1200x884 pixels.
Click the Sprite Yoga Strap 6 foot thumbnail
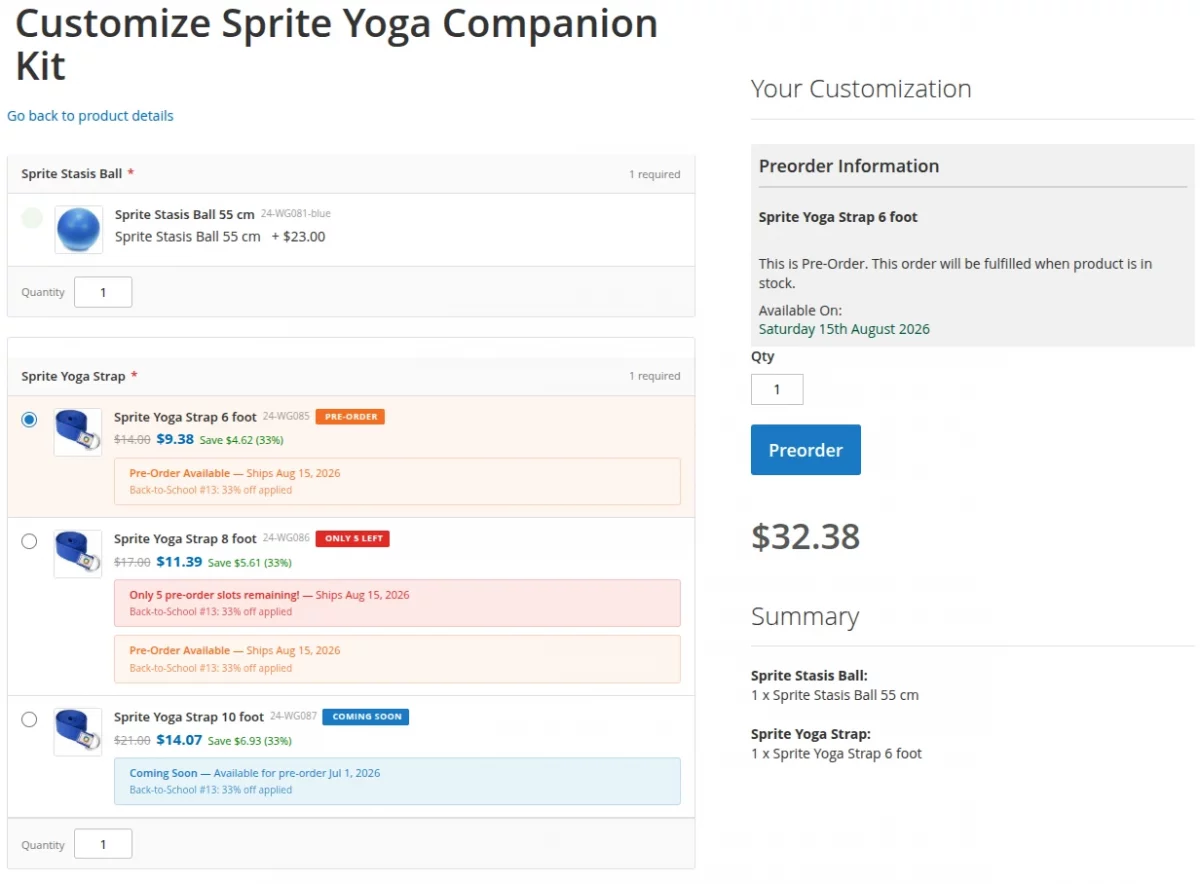78,432
